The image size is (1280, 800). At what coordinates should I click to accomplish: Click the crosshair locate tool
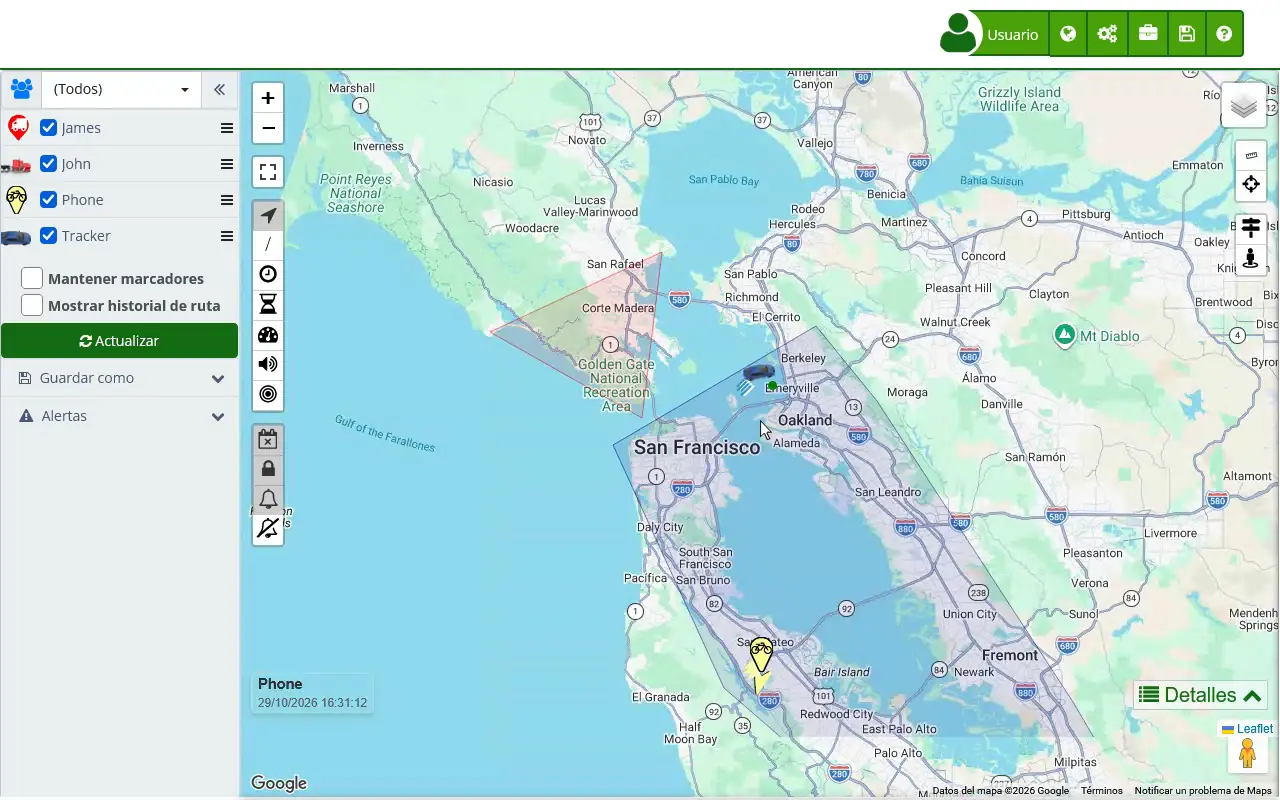[x=1251, y=185]
